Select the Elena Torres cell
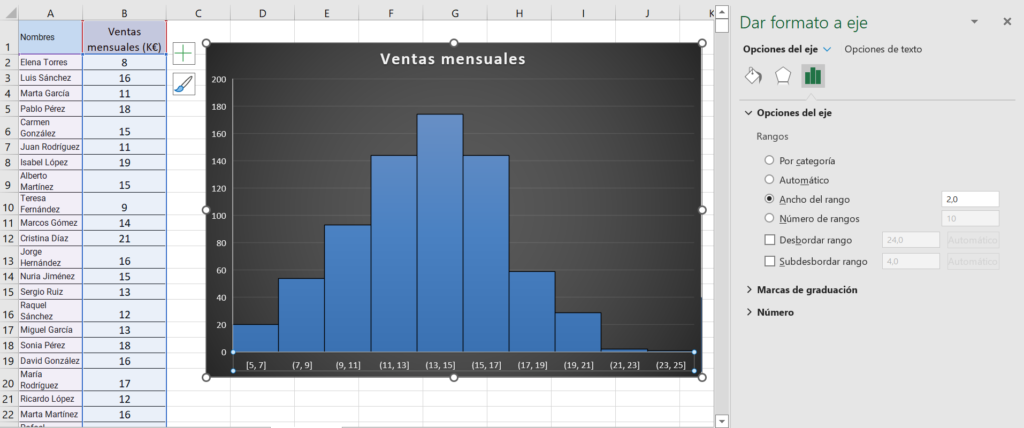Image resolution: width=1024 pixels, height=428 pixels. click(x=50, y=63)
